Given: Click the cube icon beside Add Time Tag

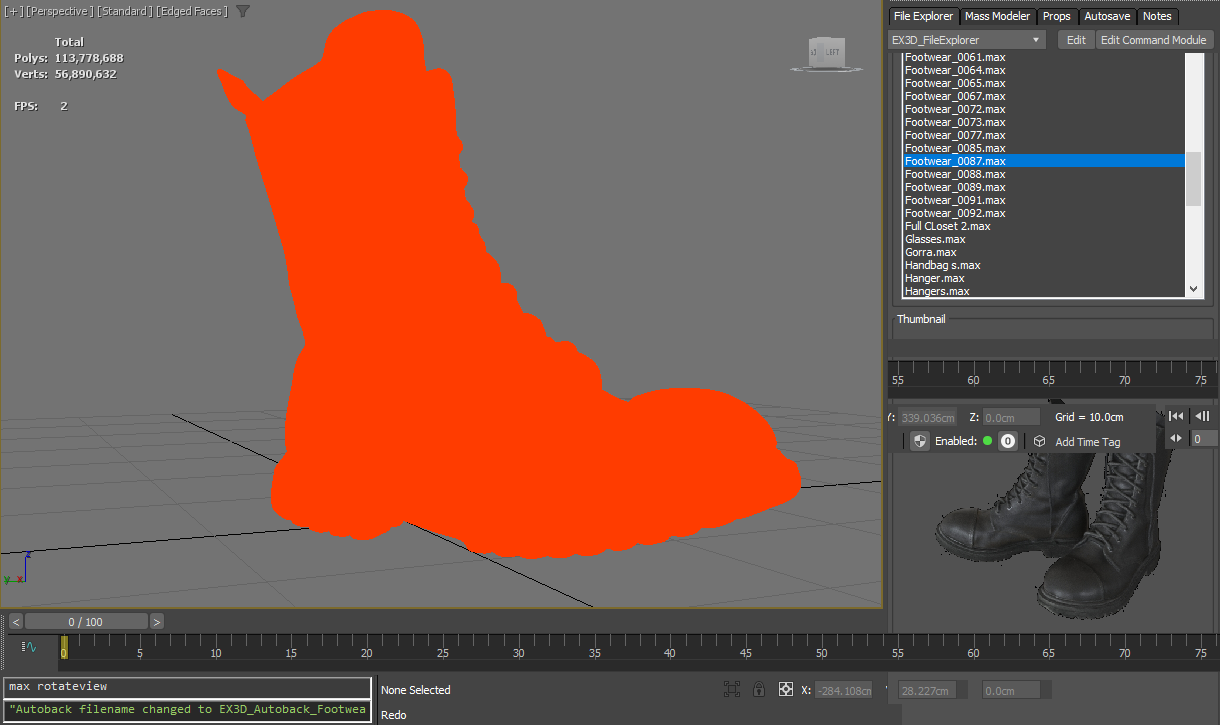Looking at the screenshot, I should [1040, 441].
